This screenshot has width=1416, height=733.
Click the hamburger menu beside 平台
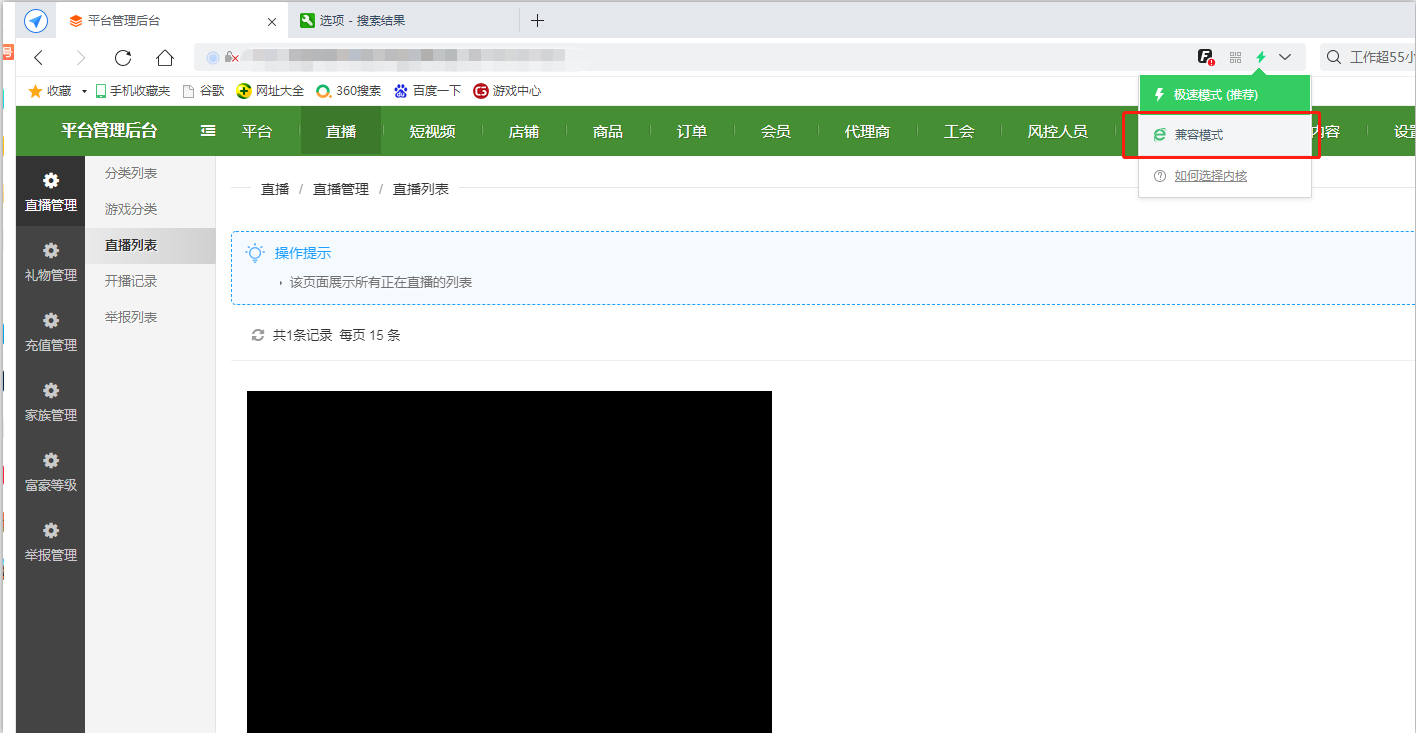(207, 130)
